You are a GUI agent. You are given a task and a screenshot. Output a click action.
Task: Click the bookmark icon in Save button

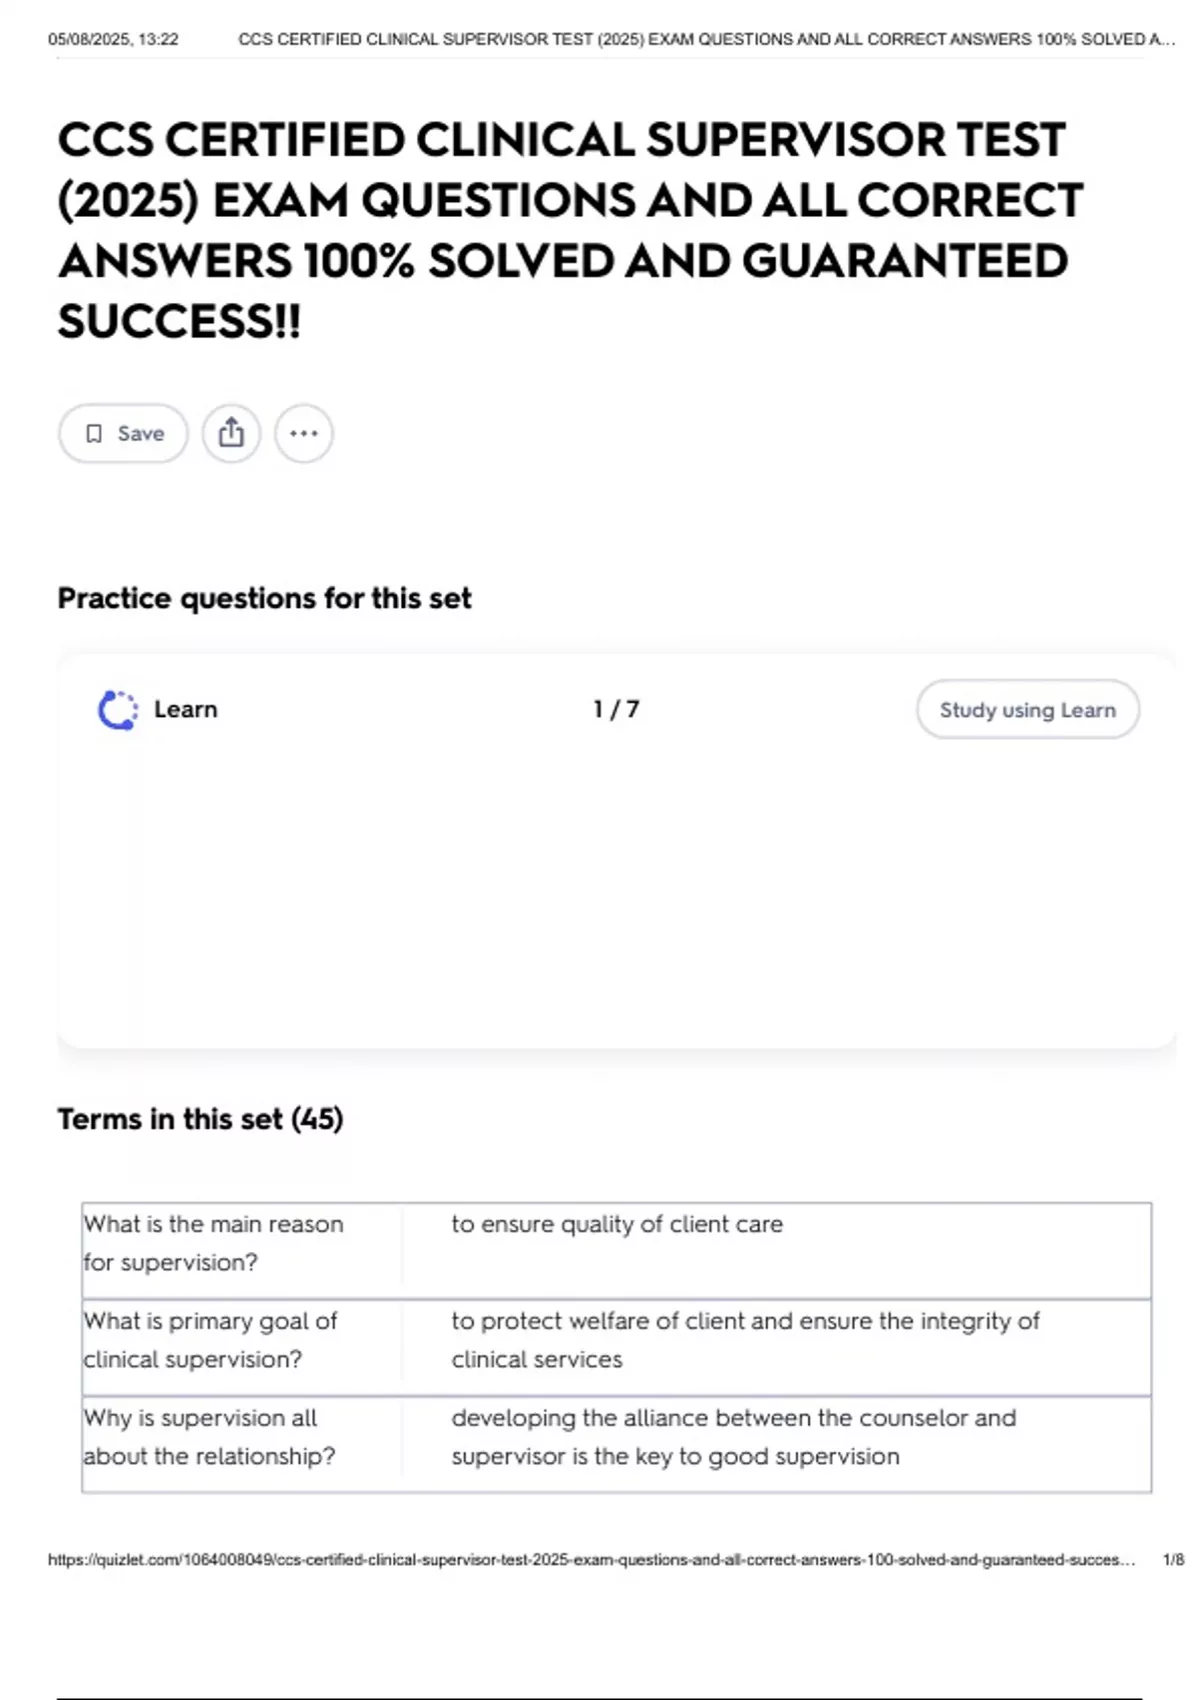(x=94, y=433)
